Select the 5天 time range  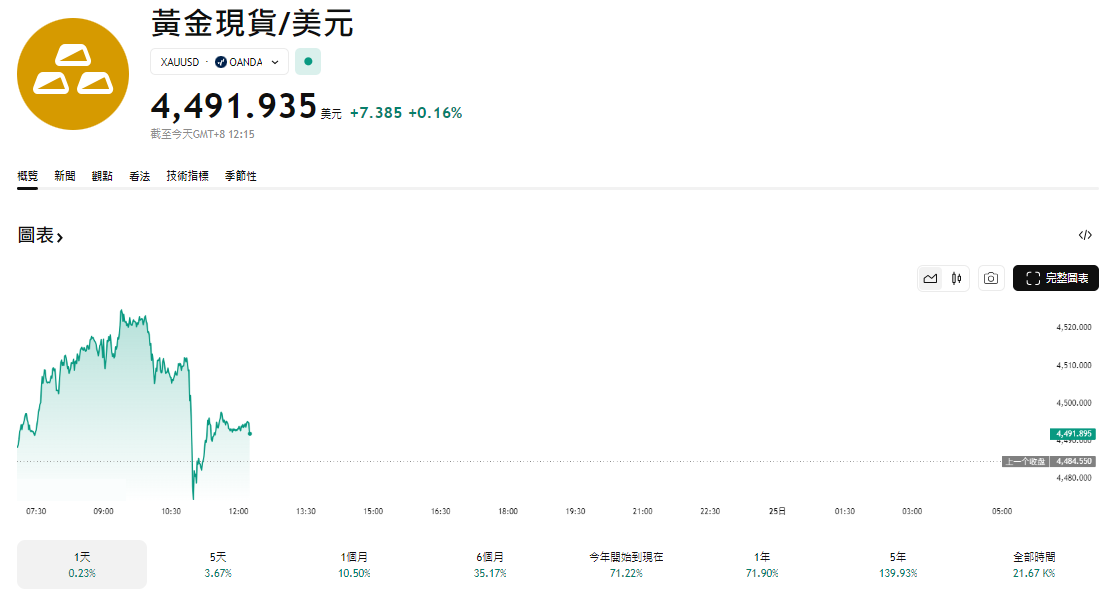(216, 563)
